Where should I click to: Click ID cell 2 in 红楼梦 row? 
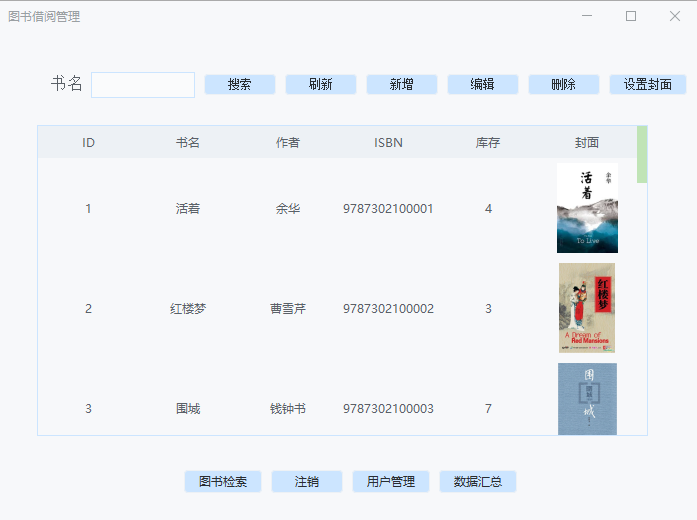click(88, 308)
